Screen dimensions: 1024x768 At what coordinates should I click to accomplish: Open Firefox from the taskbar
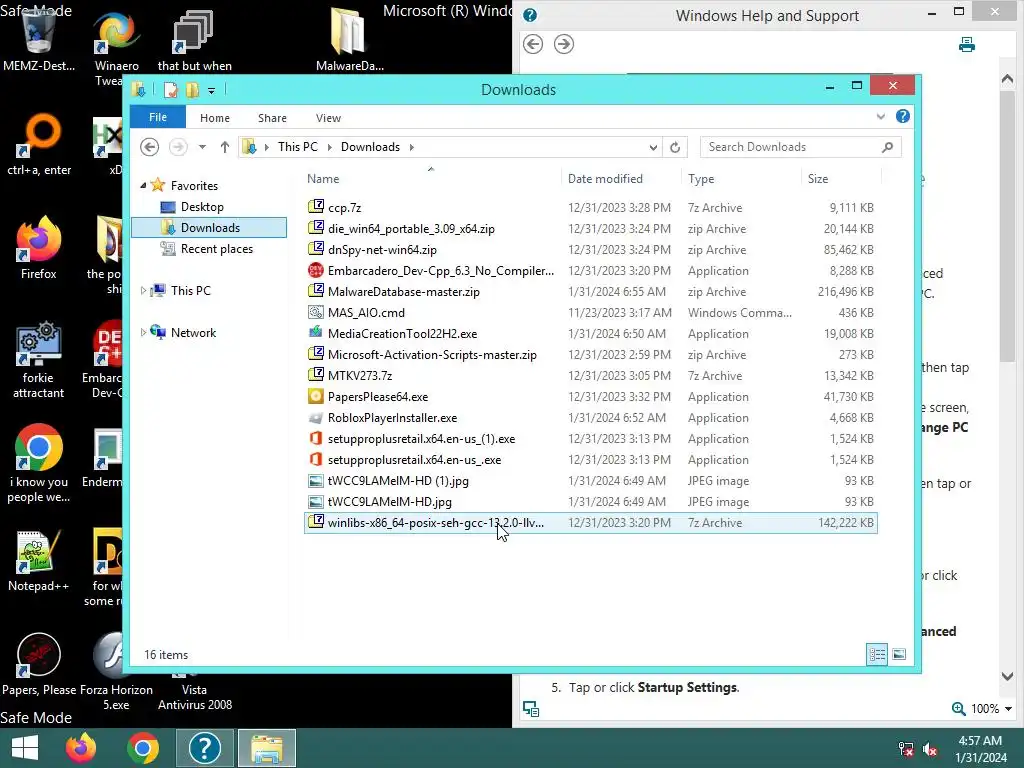point(81,748)
